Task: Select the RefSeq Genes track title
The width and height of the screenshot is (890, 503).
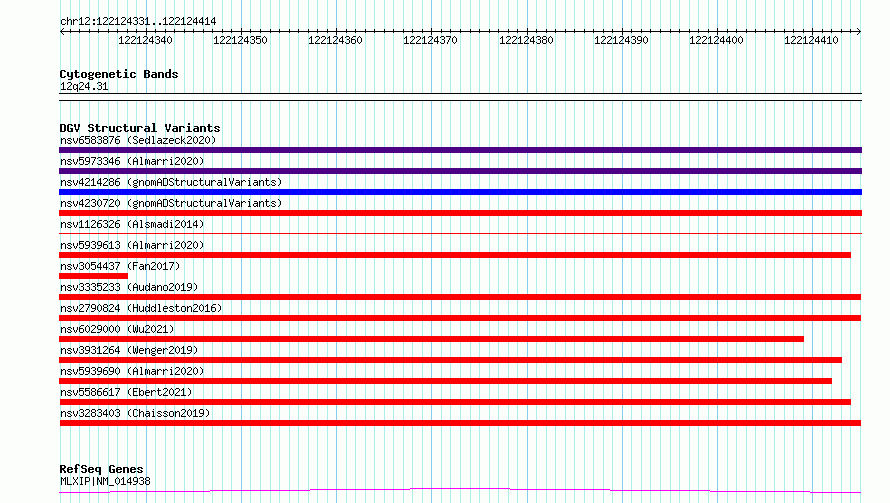Action: point(101,470)
